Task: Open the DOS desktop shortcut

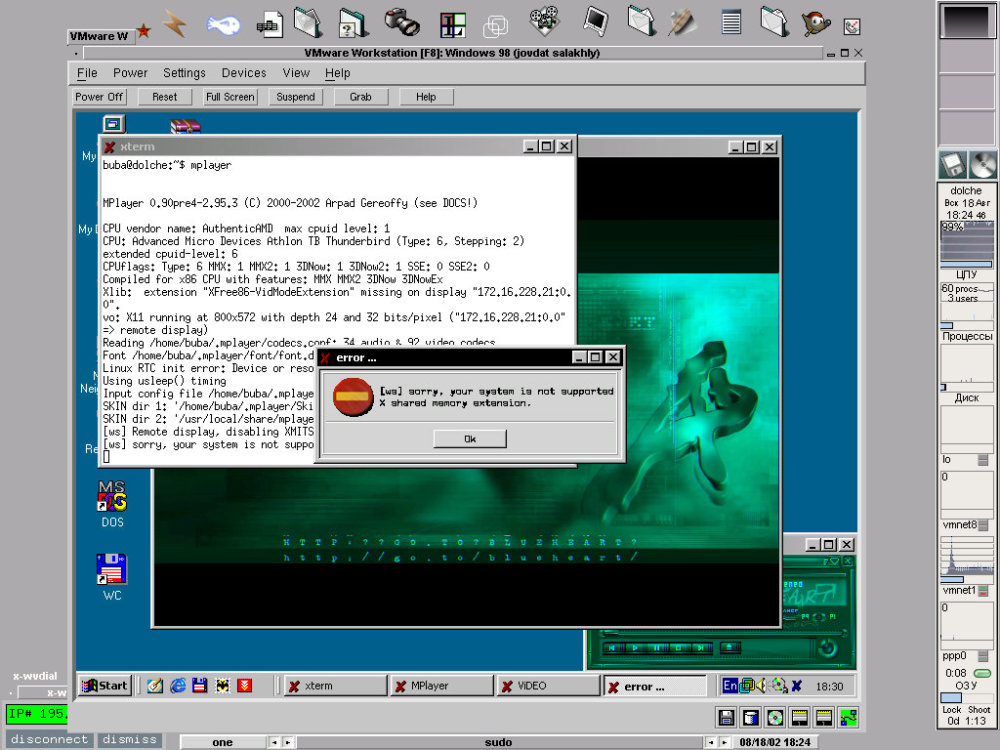Action: pos(112,504)
